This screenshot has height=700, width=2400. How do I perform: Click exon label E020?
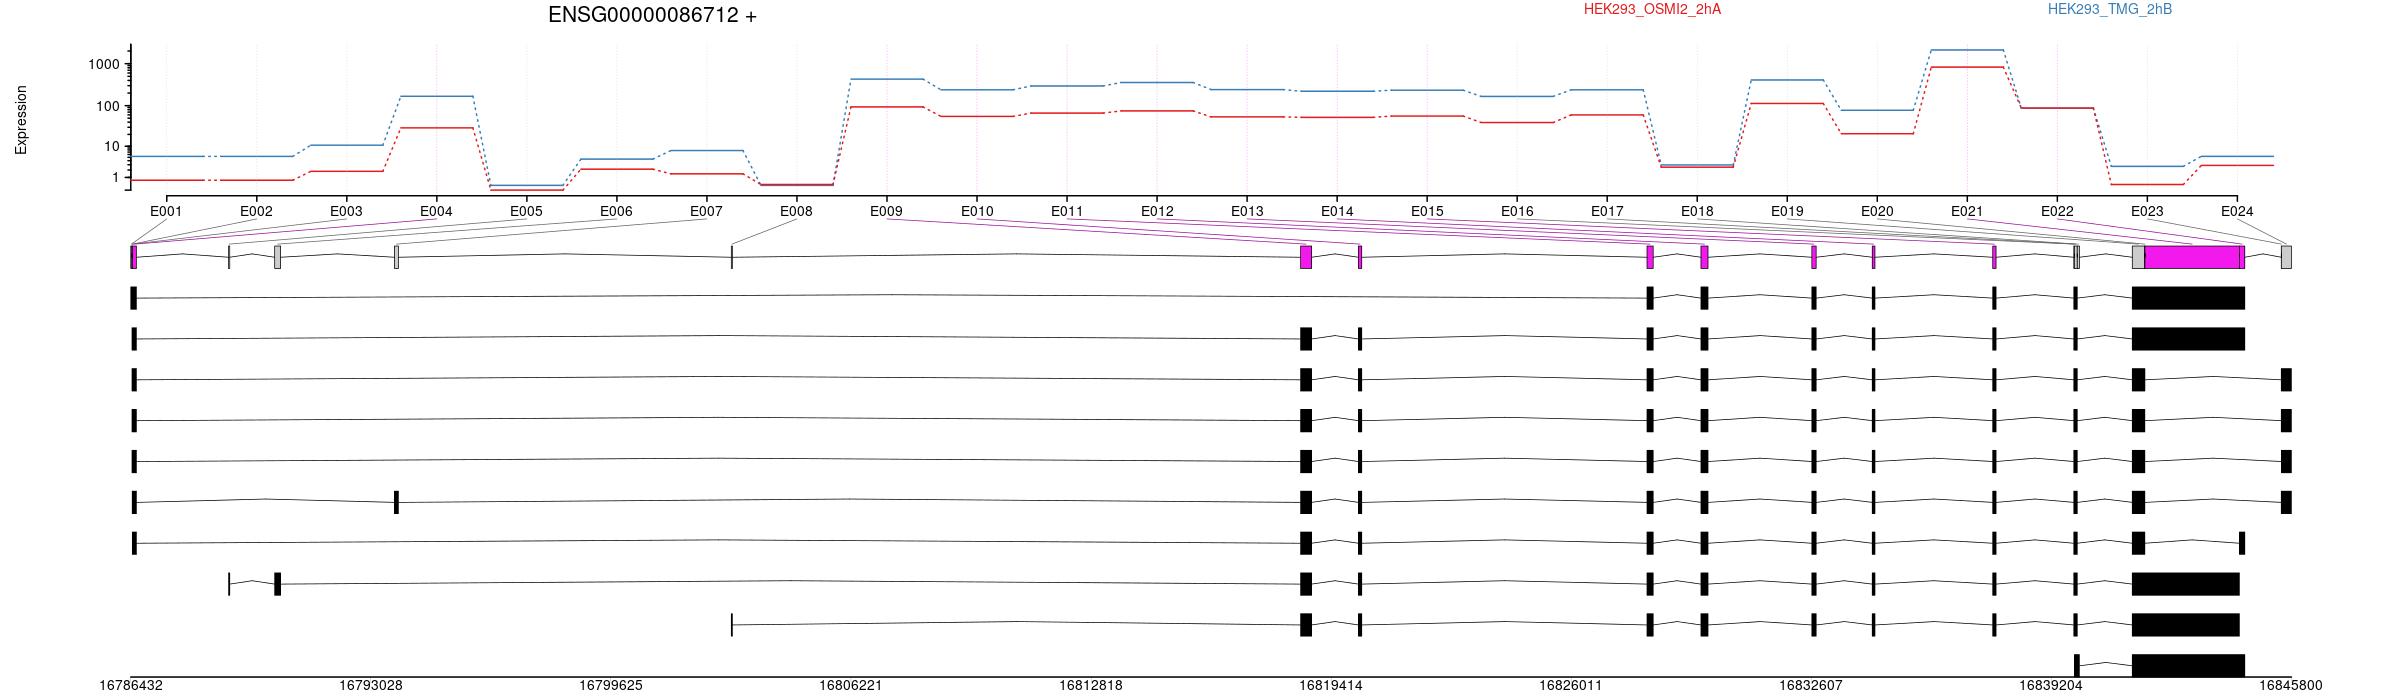tap(1877, 211)
